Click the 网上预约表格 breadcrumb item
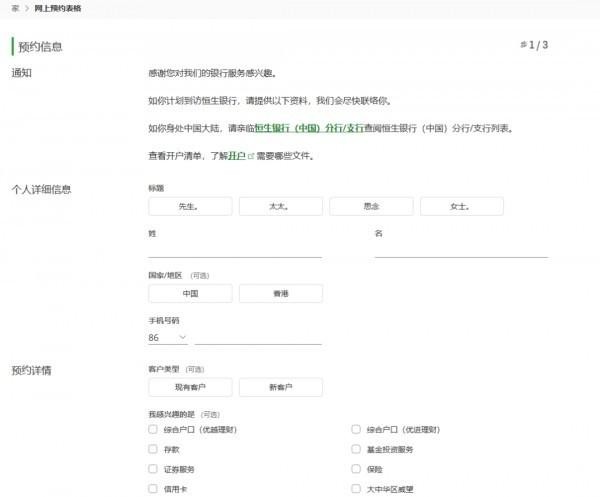Image resolution: width=600 pixels, height=497 pixels. pos(58,8)
